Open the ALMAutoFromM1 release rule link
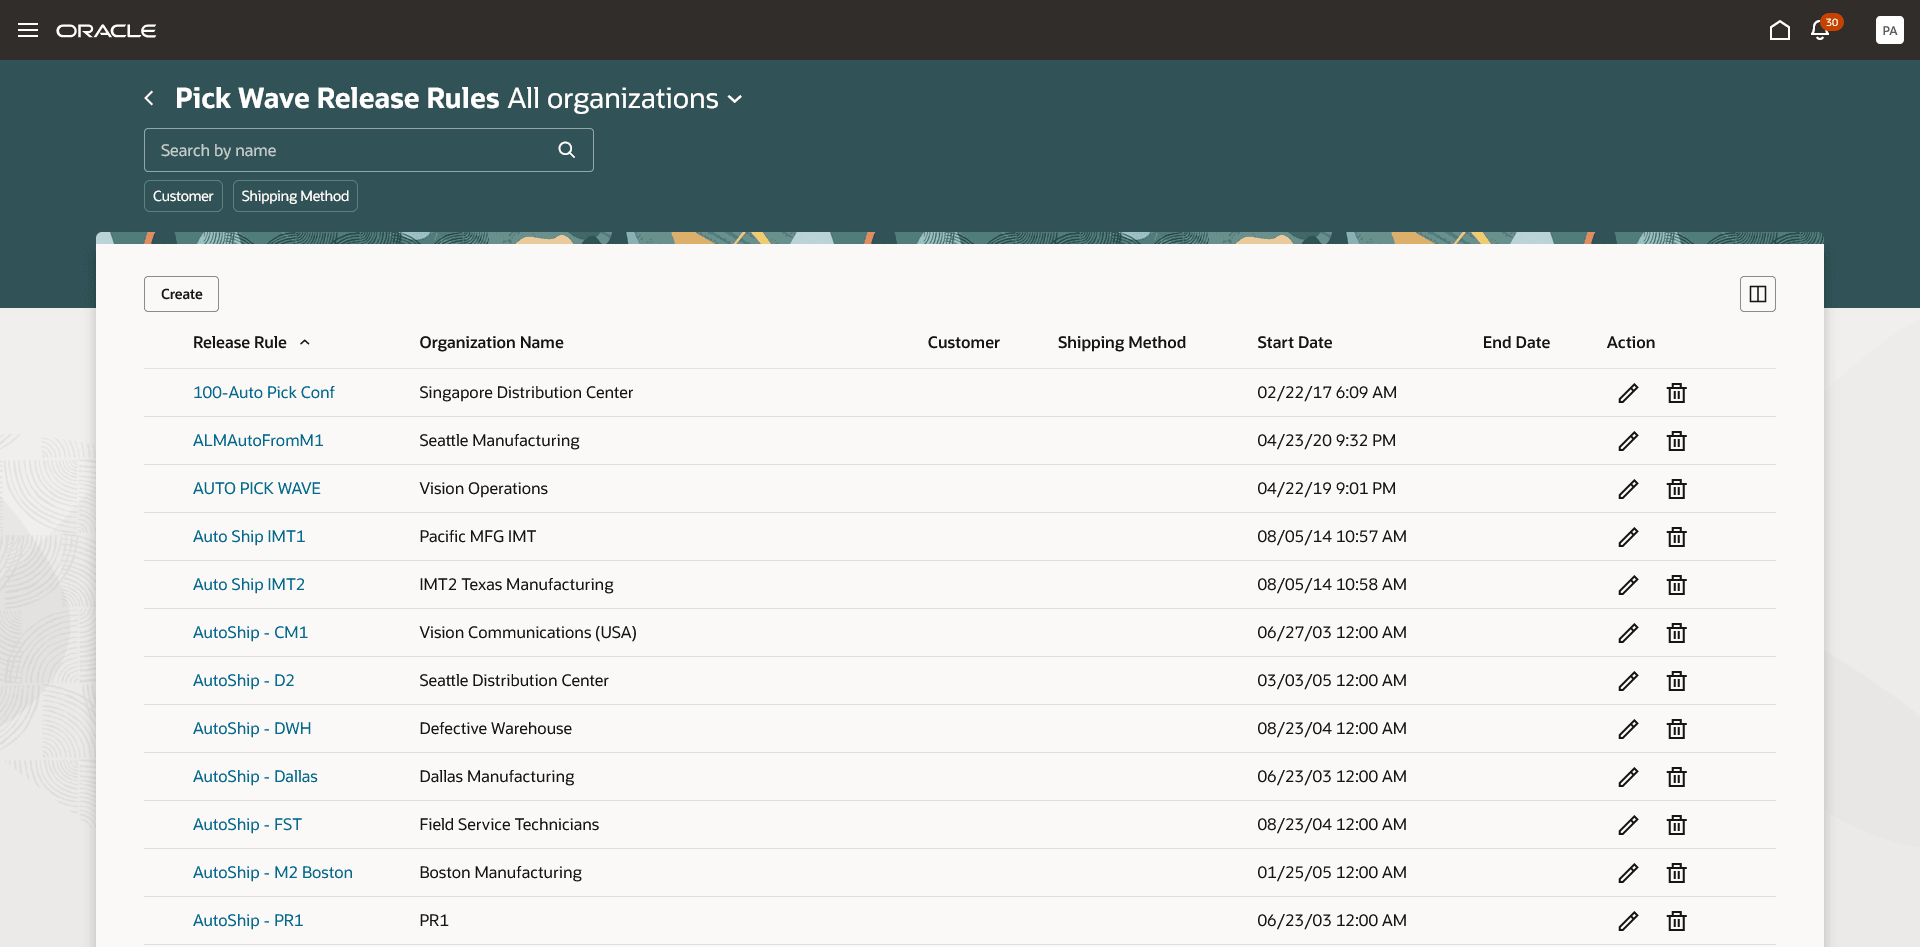Viewport: 1920px width, 947px height. 258,440
